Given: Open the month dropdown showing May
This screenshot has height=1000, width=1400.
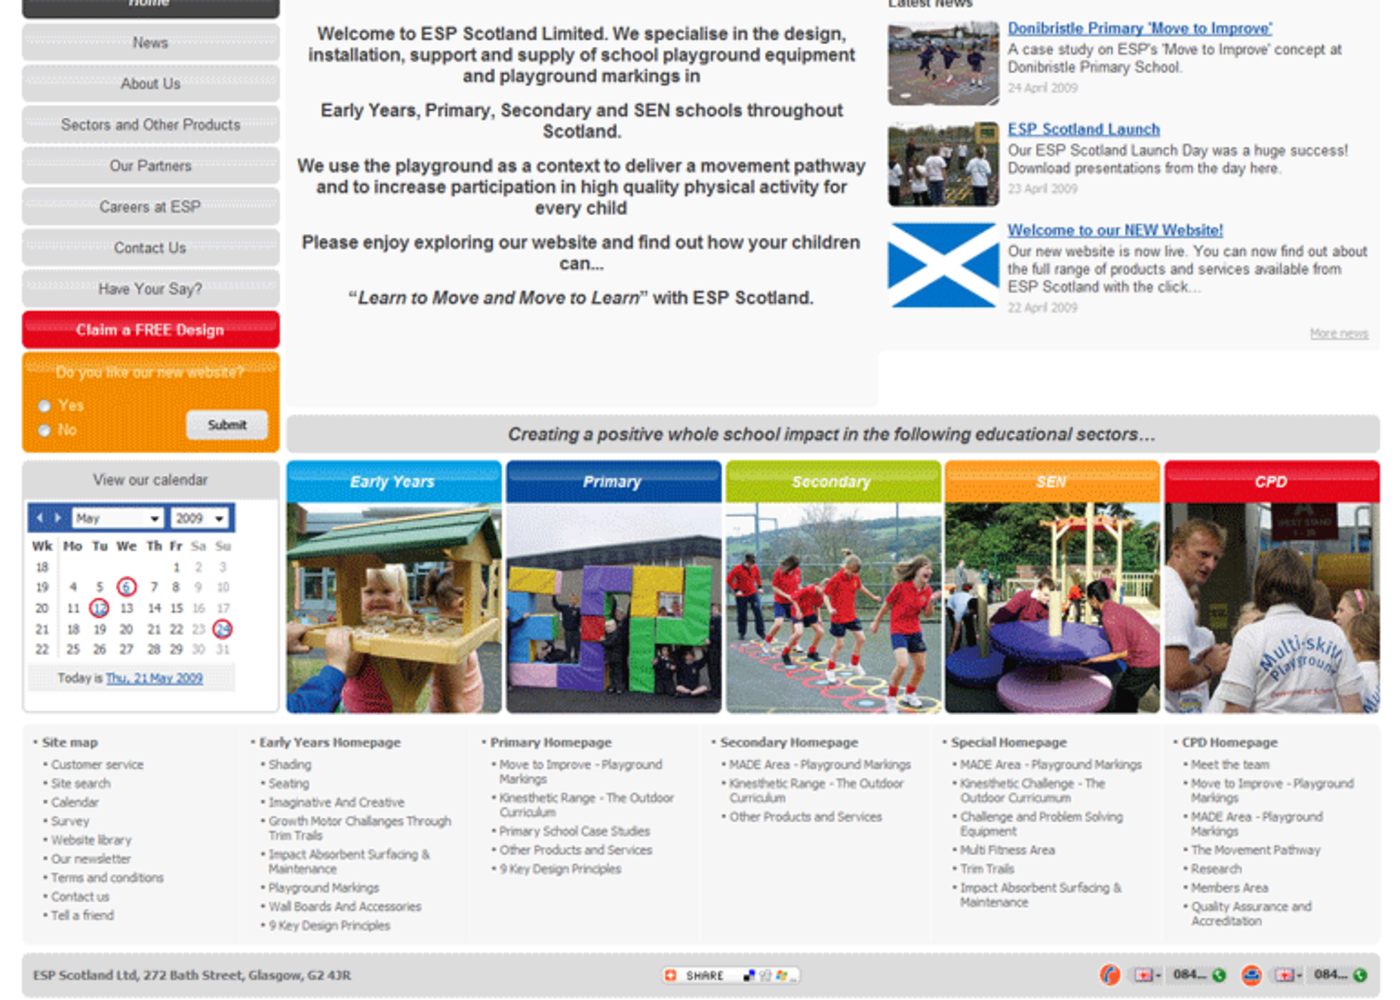Looking at the screenshot, I should (x=117, y=518).
